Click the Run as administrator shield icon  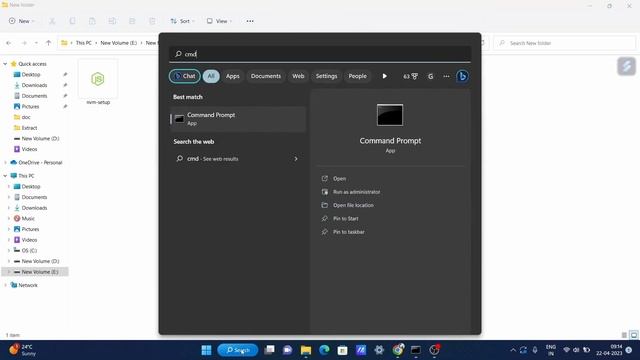(x=324, y=192)
